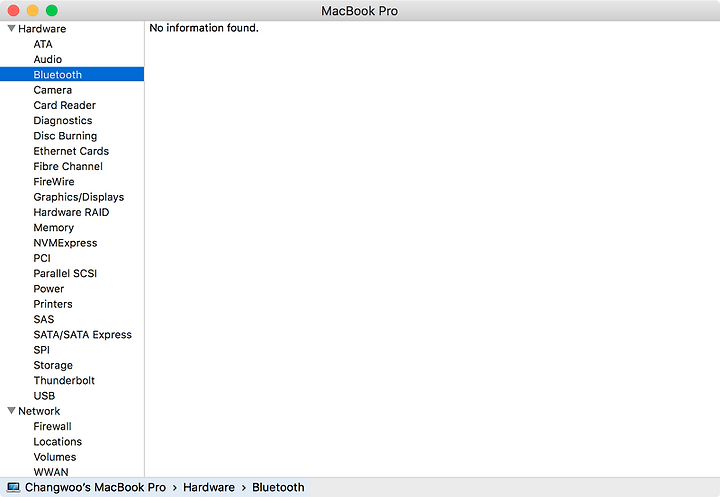Zoom the window with the green button
This screenshot has height=497, width=720.
tap(52, 10)
